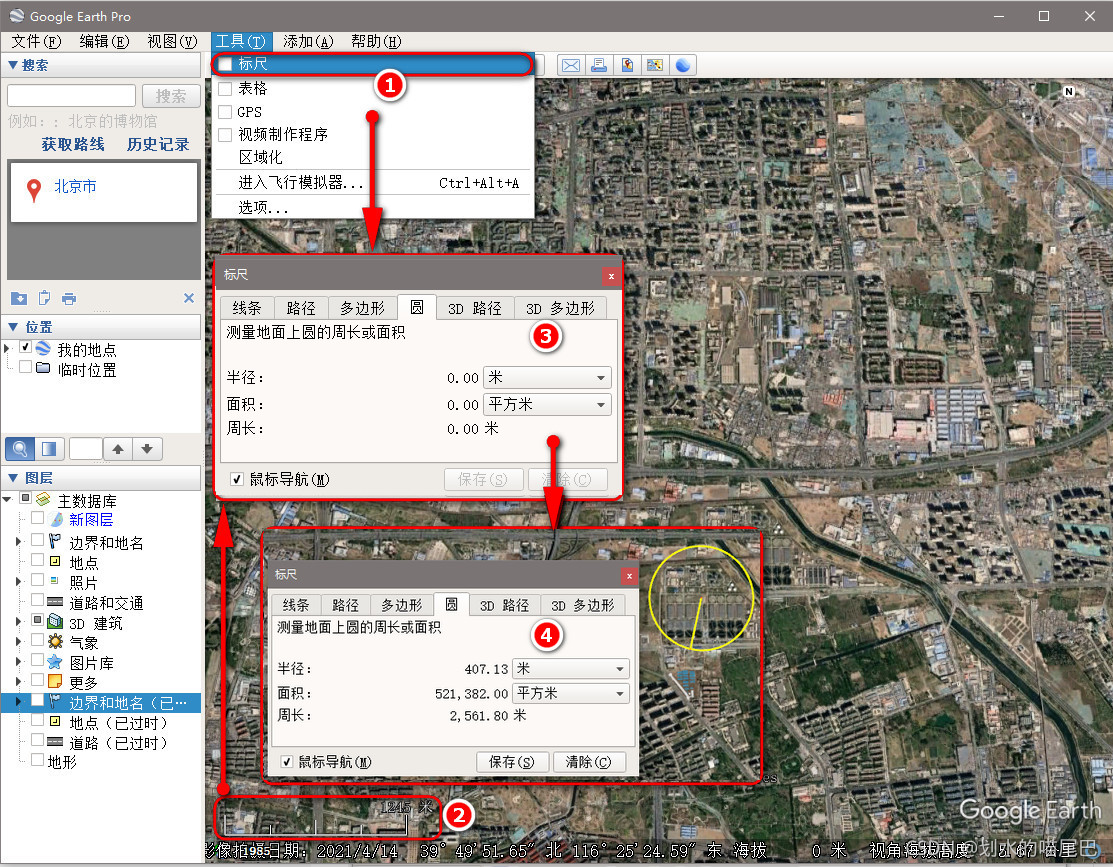1113x867 pixels.
Task: Click the copy-to-clipboard icon below search results
Action: coord(44,298)
